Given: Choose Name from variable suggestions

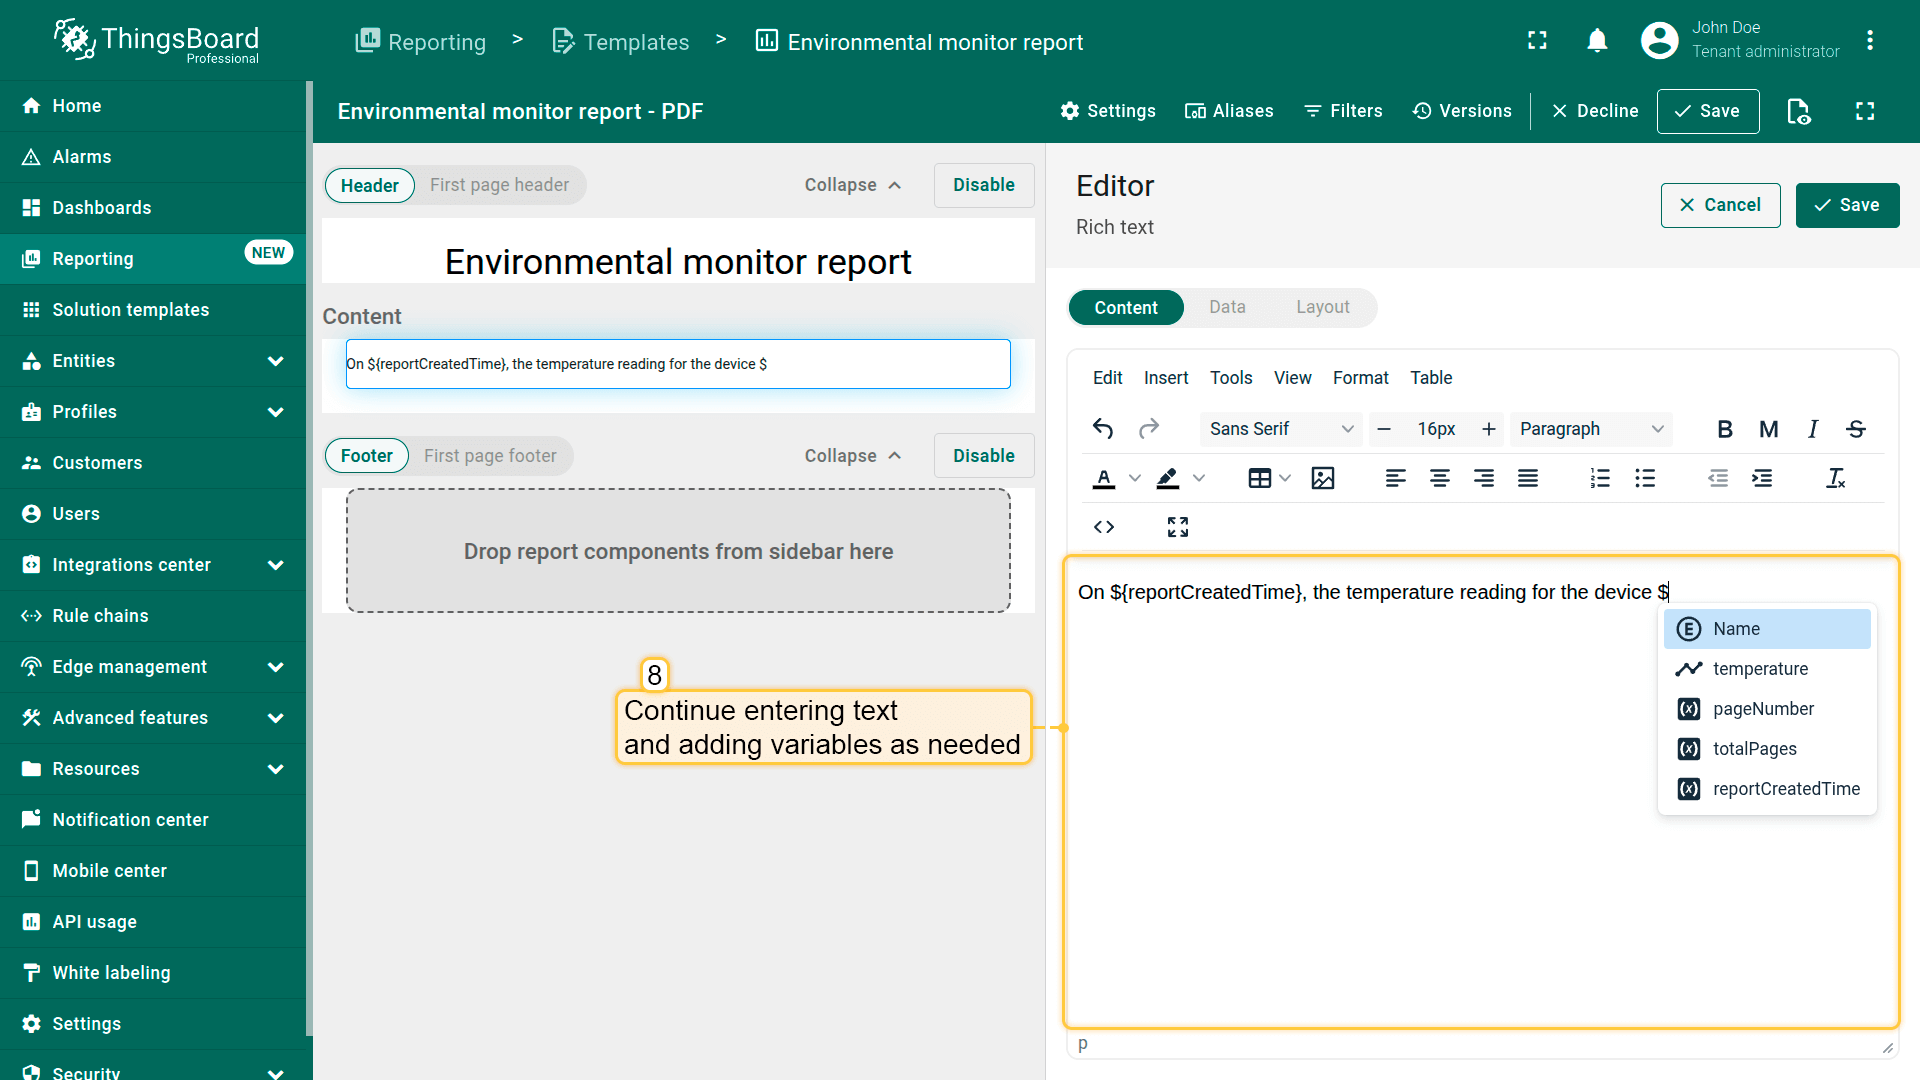Looking at the screenshot, I should pos(1767,629).
